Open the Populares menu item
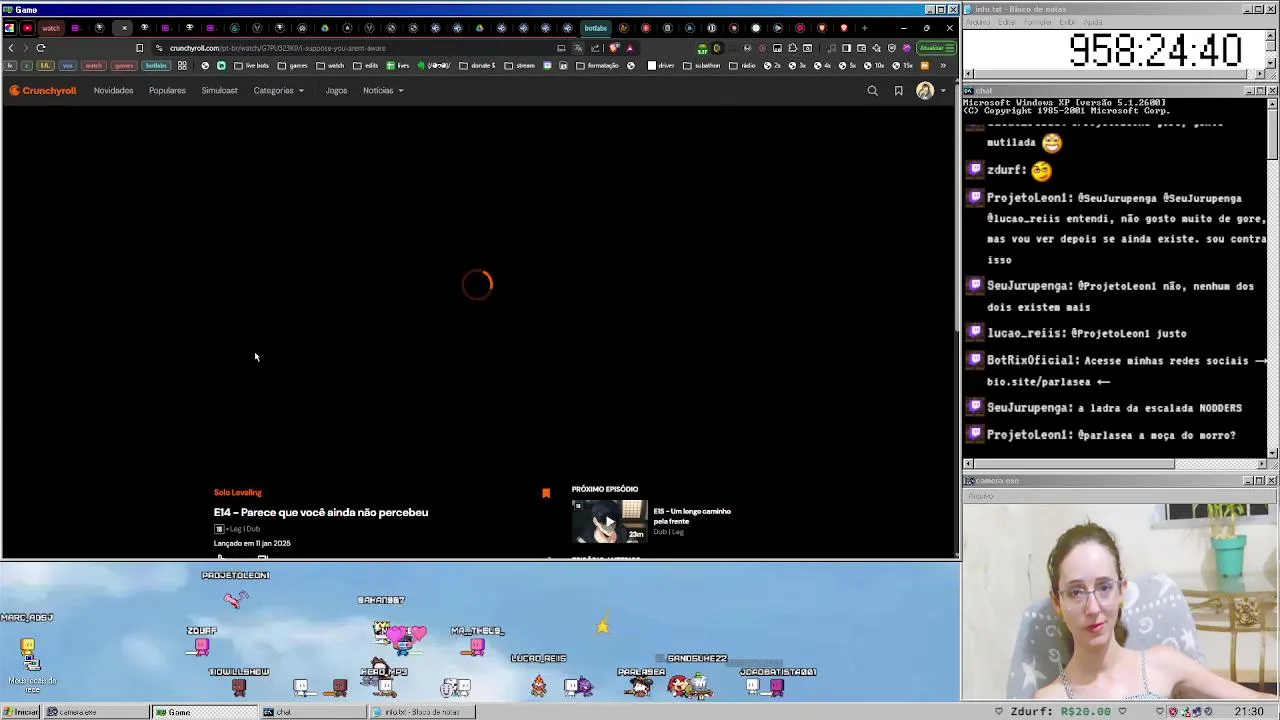The image size is (1280, 720). coord(167,91)
